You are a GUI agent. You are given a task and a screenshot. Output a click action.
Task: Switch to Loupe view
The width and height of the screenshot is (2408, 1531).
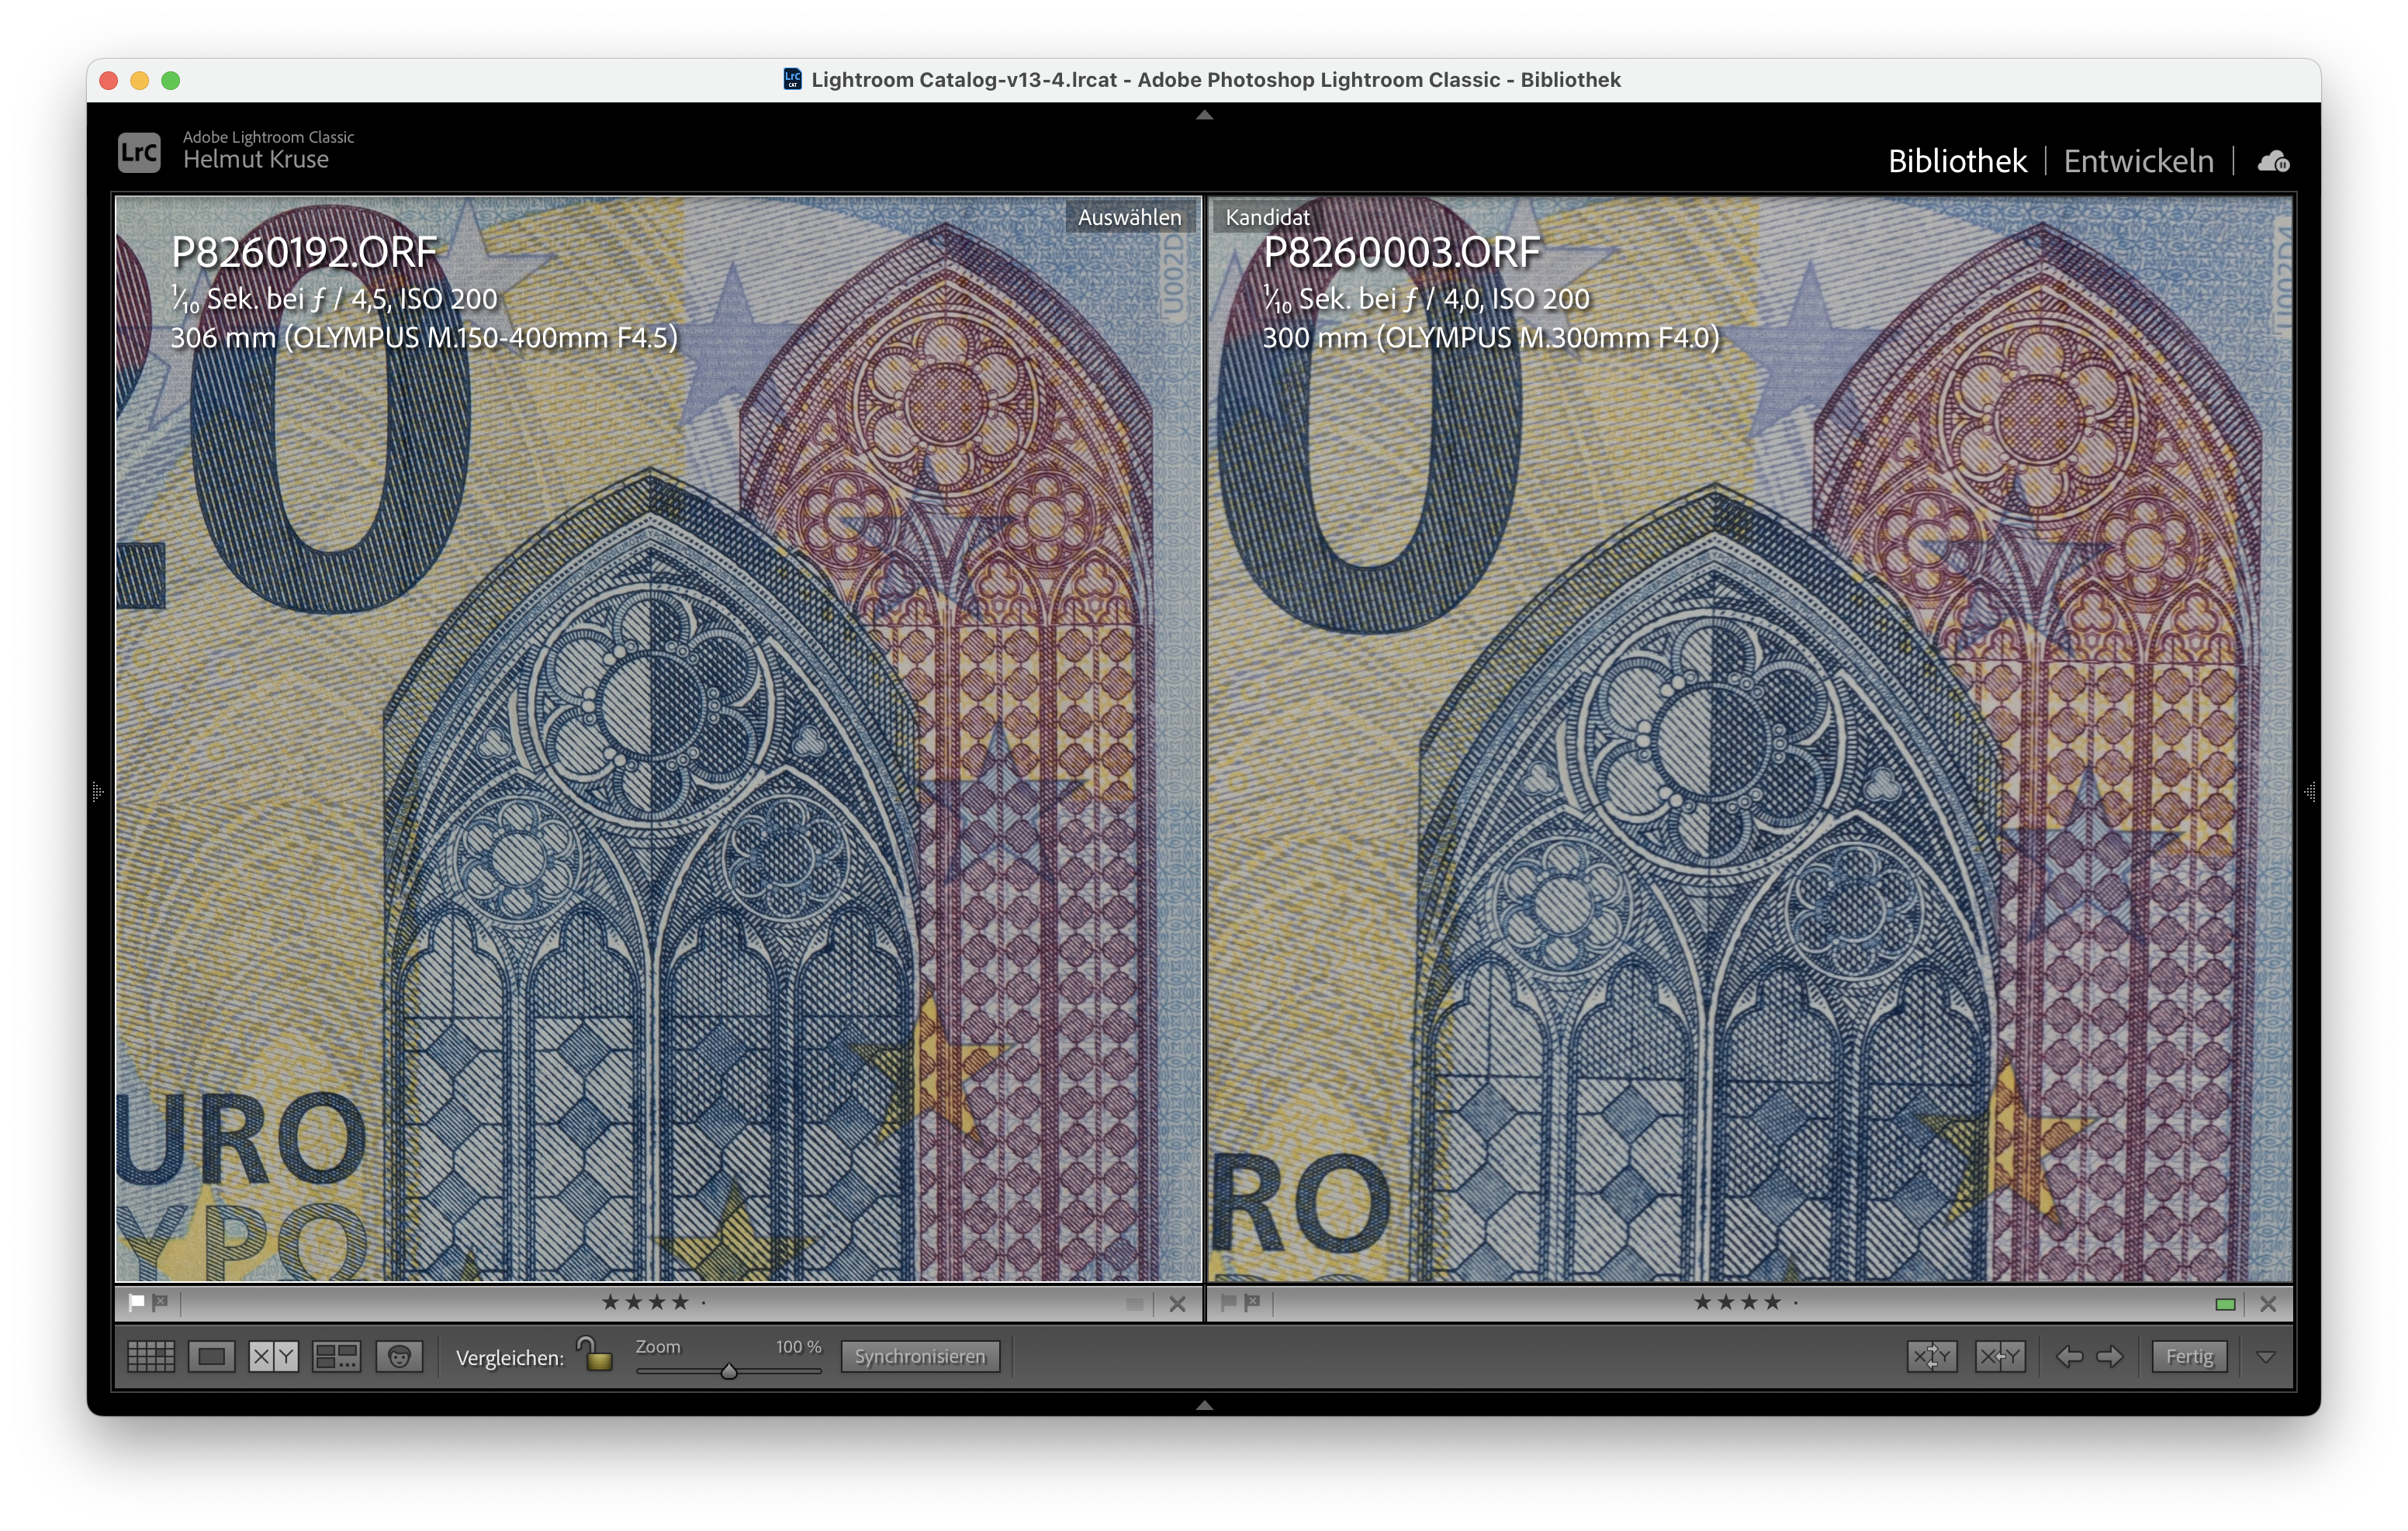coord(212,1357)
